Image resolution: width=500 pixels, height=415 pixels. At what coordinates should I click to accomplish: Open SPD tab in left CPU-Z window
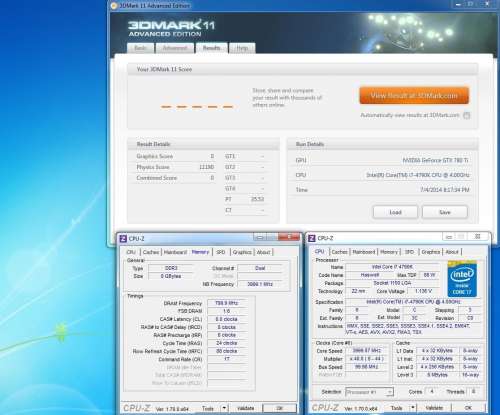[221, 252]
